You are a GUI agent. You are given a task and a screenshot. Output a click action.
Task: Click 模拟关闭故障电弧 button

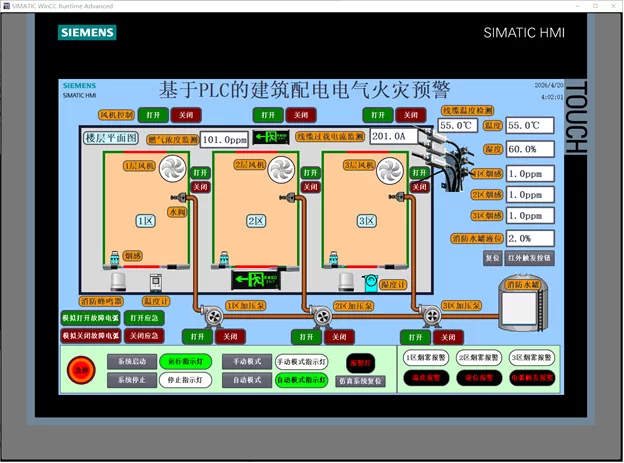(x=91, y=336)
